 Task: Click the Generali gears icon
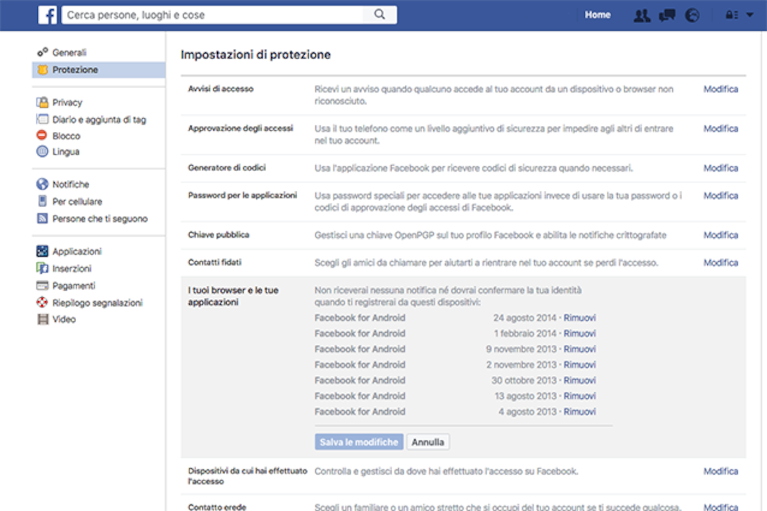pyautogui.click(x=43, y=52)
